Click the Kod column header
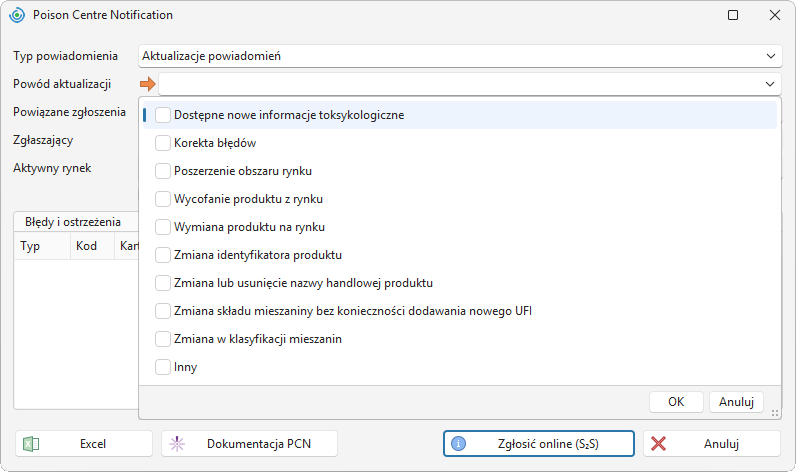The image size is (796, 472). click(x=92, y=246)
